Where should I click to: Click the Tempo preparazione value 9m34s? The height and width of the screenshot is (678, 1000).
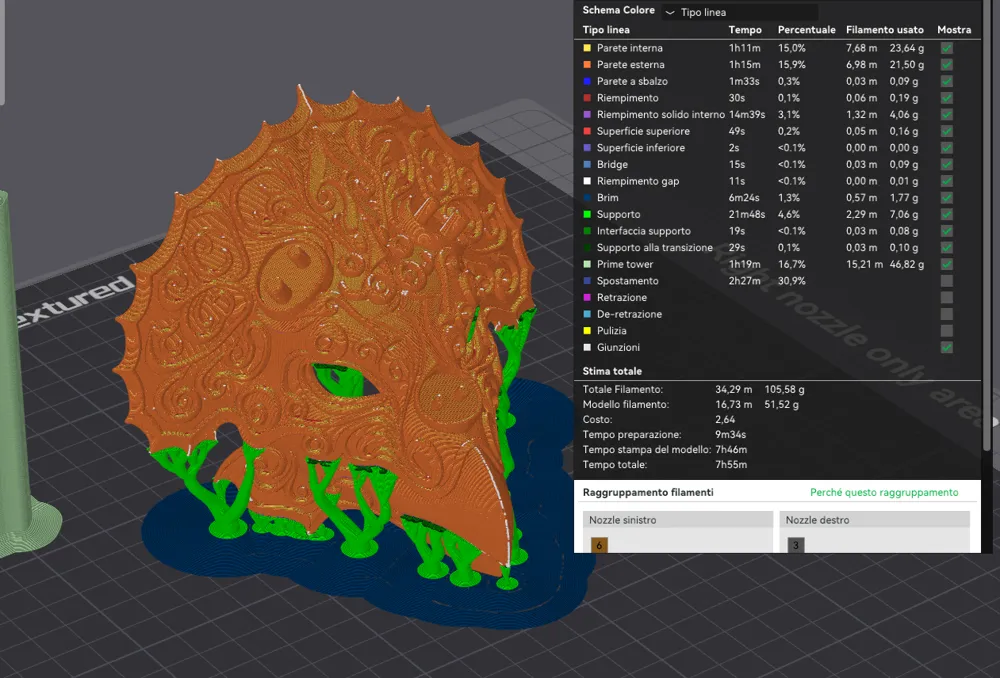coord(731,434)
